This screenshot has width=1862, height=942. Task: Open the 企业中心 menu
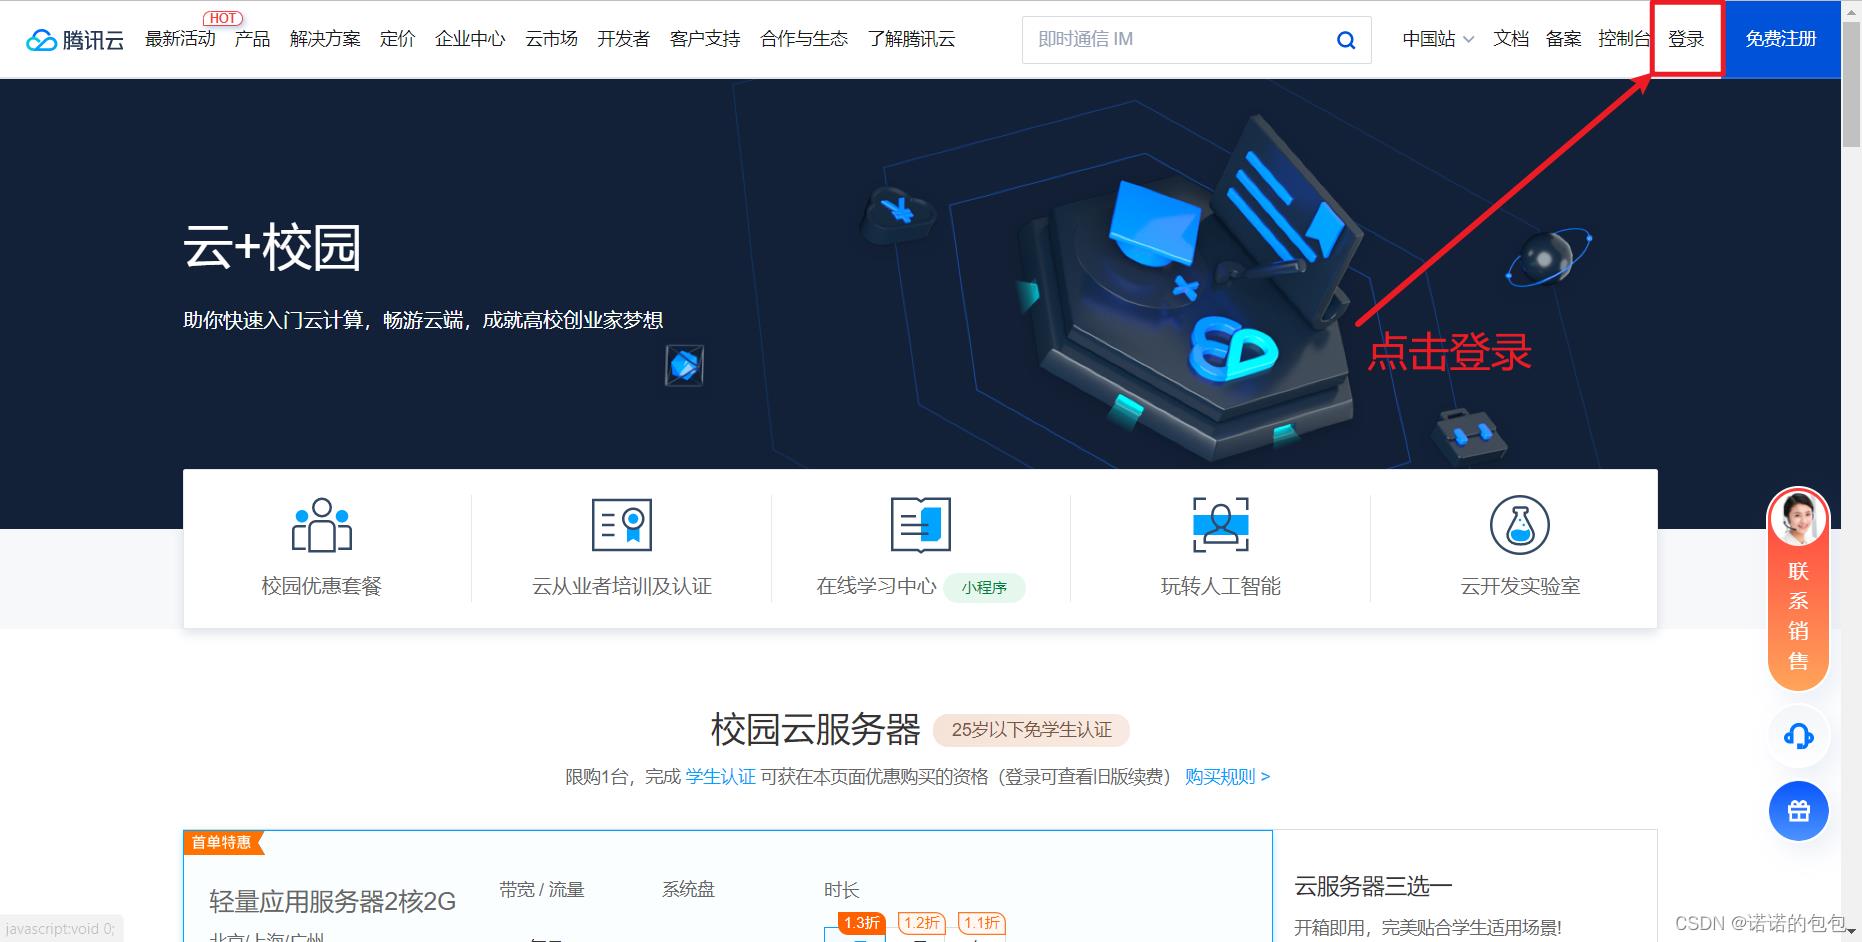point(470,39)
